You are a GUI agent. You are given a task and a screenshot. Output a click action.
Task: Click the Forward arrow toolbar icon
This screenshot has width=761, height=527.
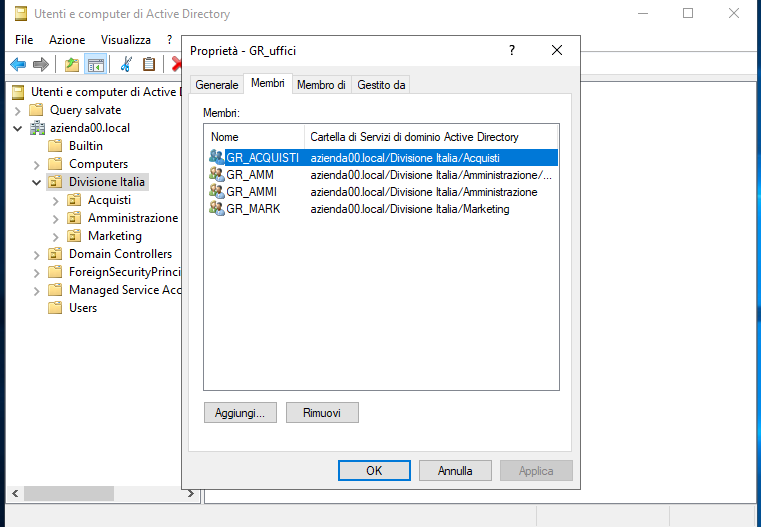coord(41,65)
